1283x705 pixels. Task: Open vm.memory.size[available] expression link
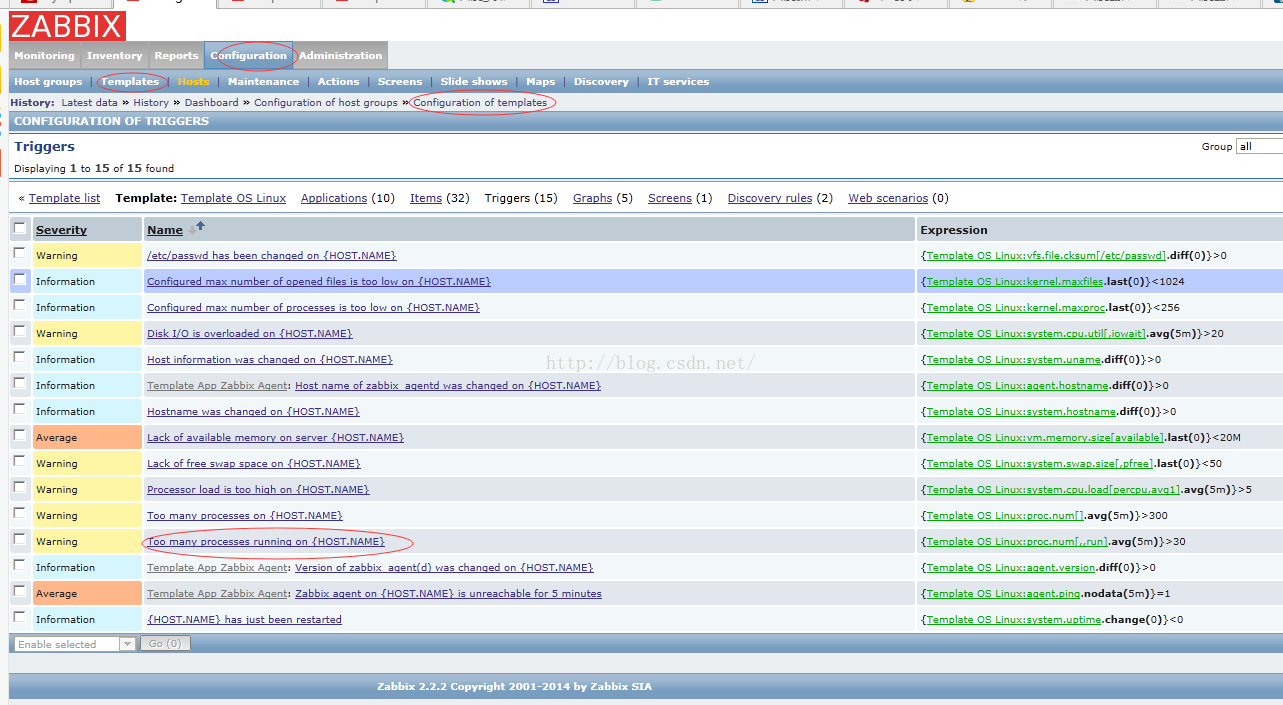pos(1045,438)
